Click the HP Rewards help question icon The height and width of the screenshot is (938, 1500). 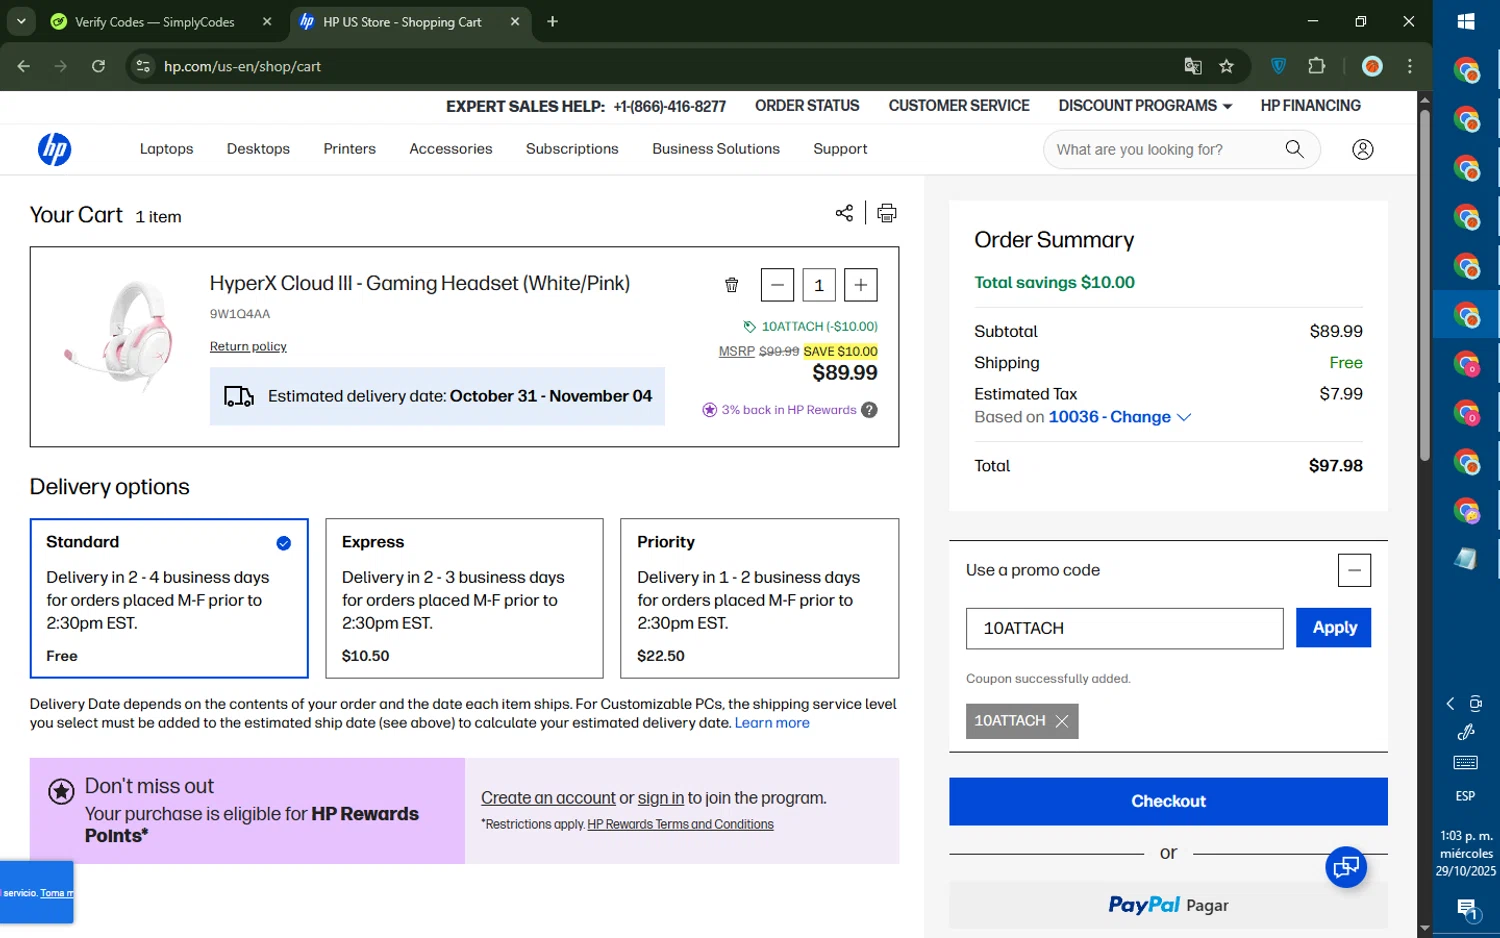[x=869, y=410]
